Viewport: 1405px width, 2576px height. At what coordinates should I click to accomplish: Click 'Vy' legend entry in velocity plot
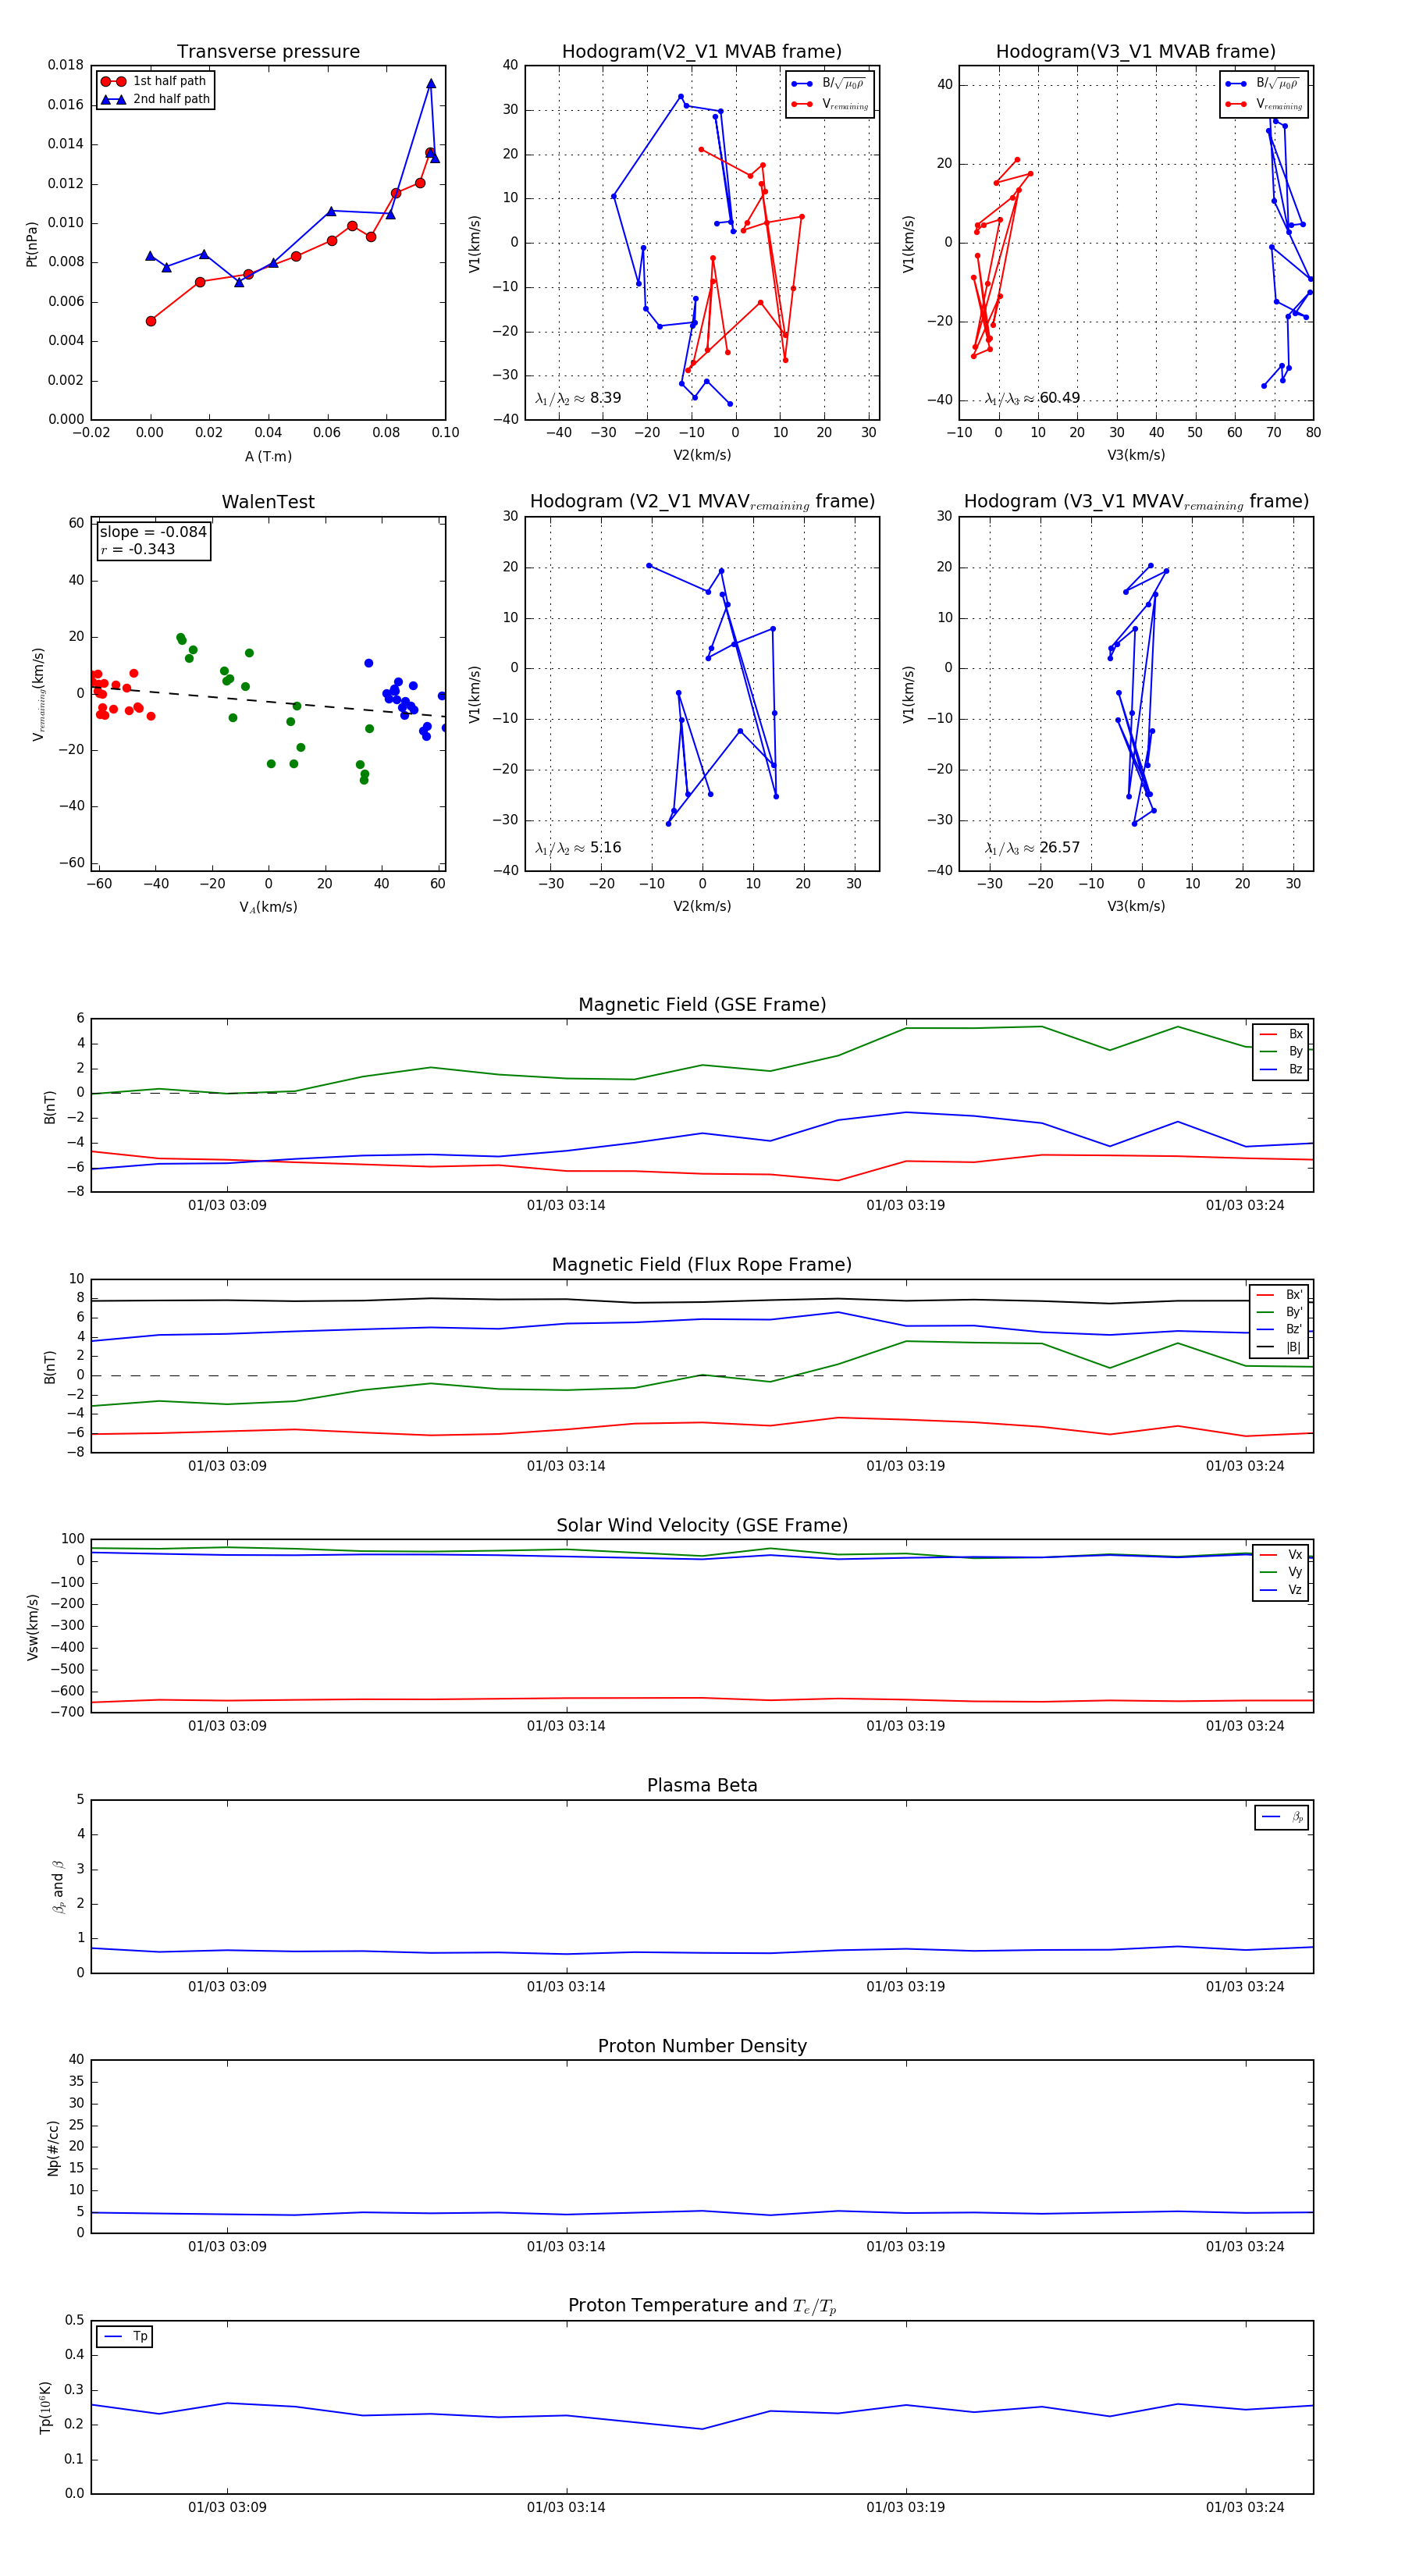pos(1281,1572)
